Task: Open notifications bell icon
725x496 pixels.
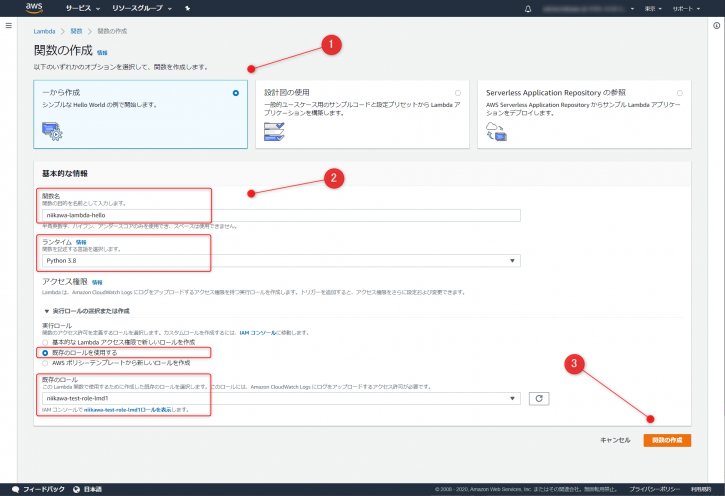Action: pos(528,9)
